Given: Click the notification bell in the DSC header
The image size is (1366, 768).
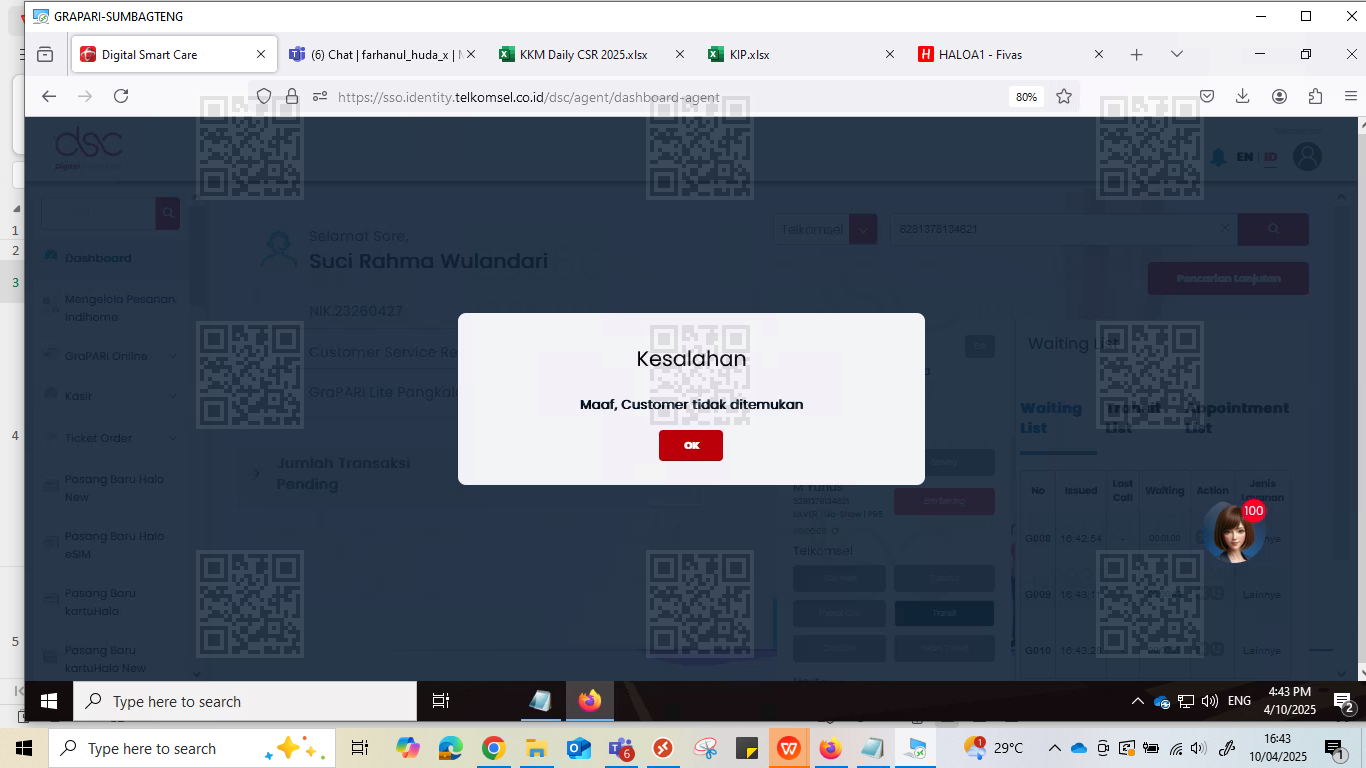Looking at the screenshot, I should [x=1218, y=157].
